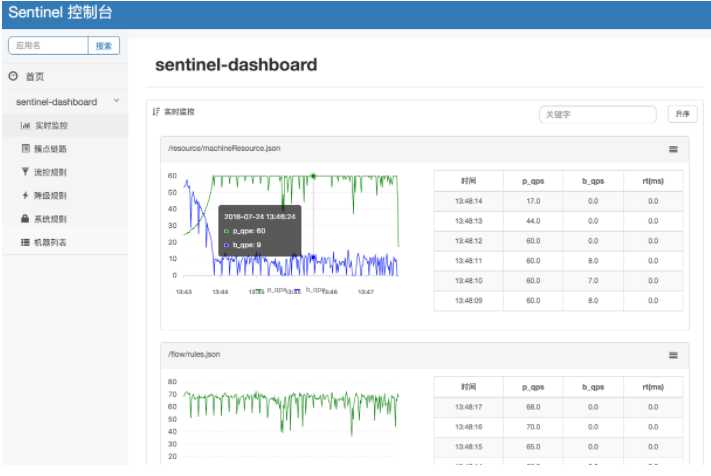Click the 时间 column header in the machineResource table
Viewport: 711px width, 476px height.
(468, 181)
